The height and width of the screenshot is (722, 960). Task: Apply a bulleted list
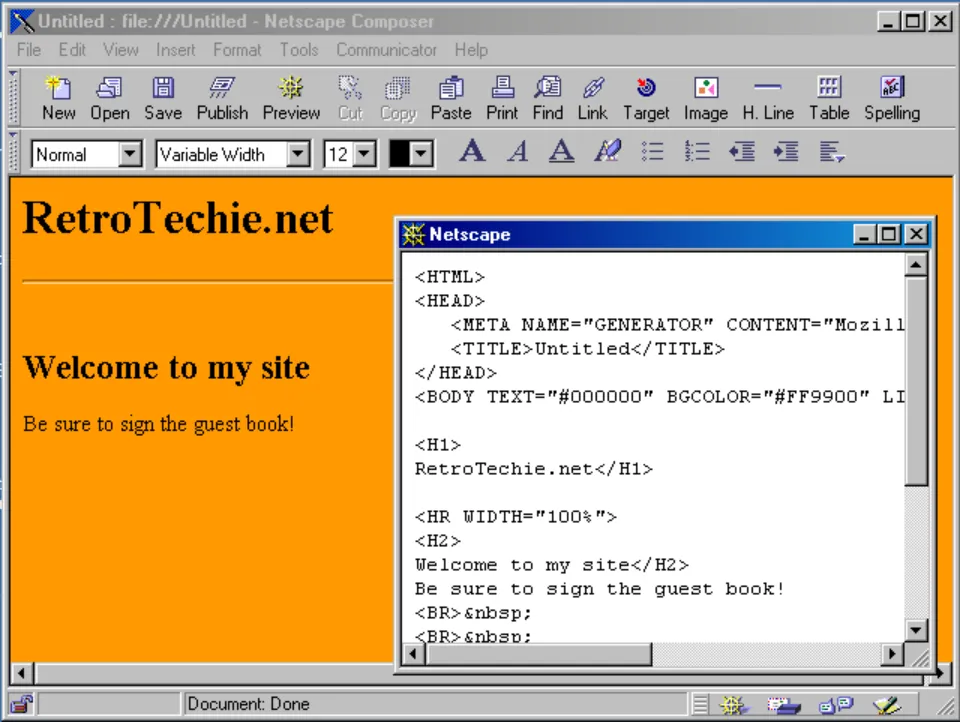(652, 152)
